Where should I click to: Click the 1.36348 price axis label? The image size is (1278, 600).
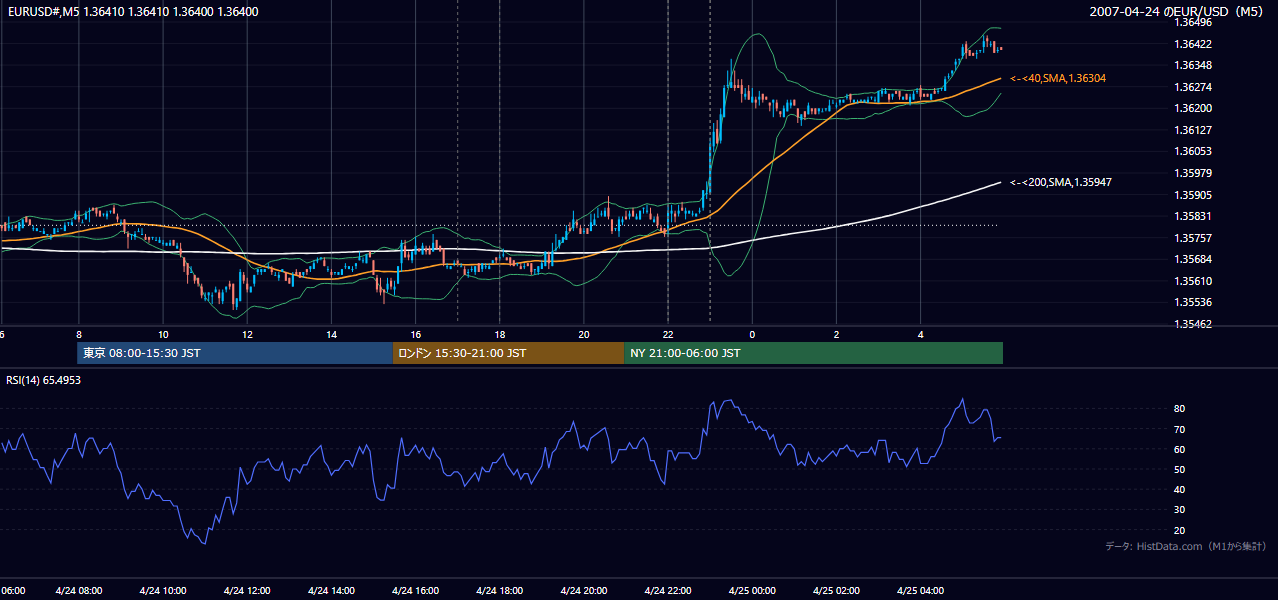click(x=1193, y=65)
